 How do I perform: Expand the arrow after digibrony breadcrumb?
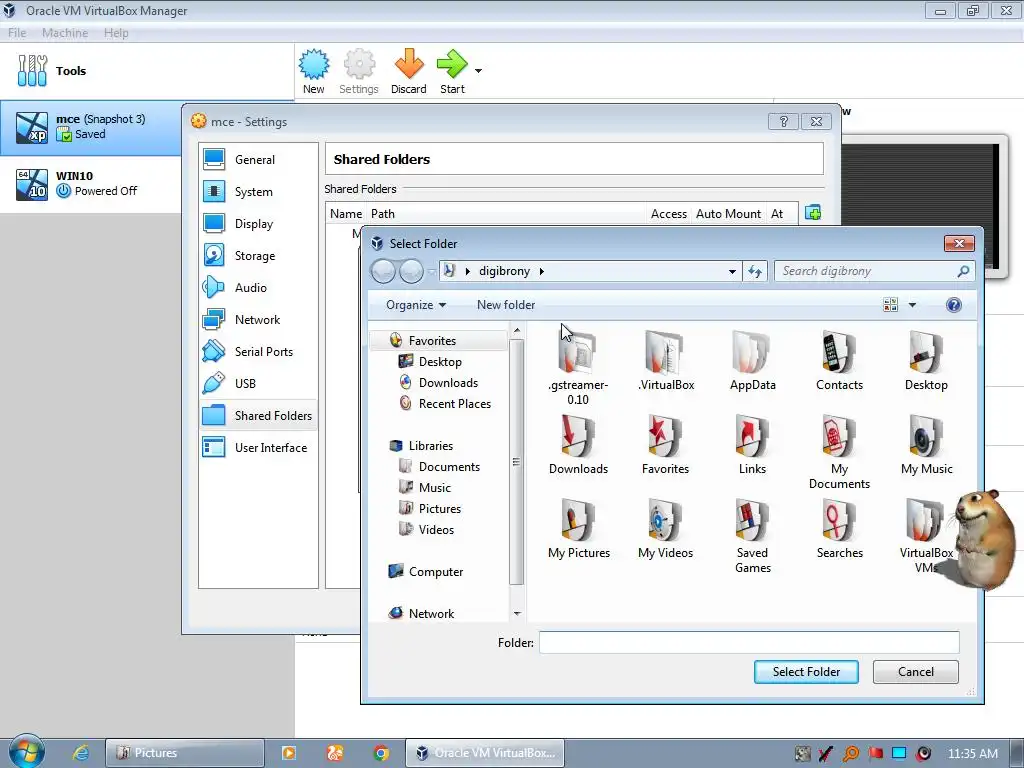click(541, 271)
